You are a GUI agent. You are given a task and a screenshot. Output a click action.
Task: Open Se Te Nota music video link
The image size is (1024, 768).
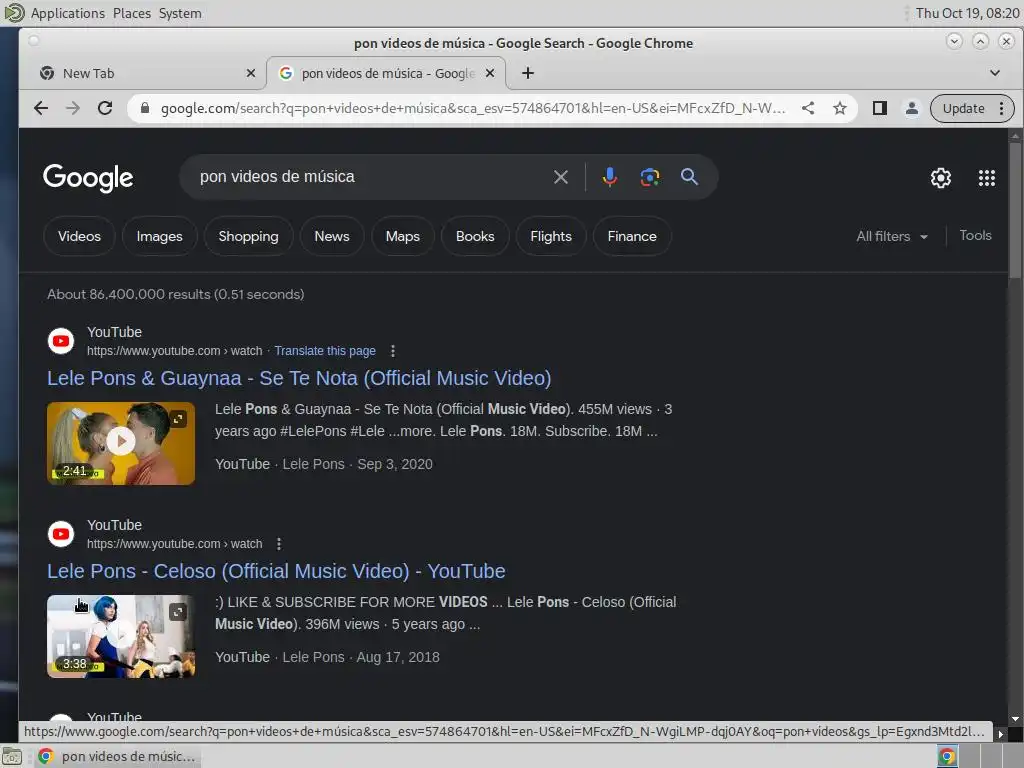(x=298, y=378)
